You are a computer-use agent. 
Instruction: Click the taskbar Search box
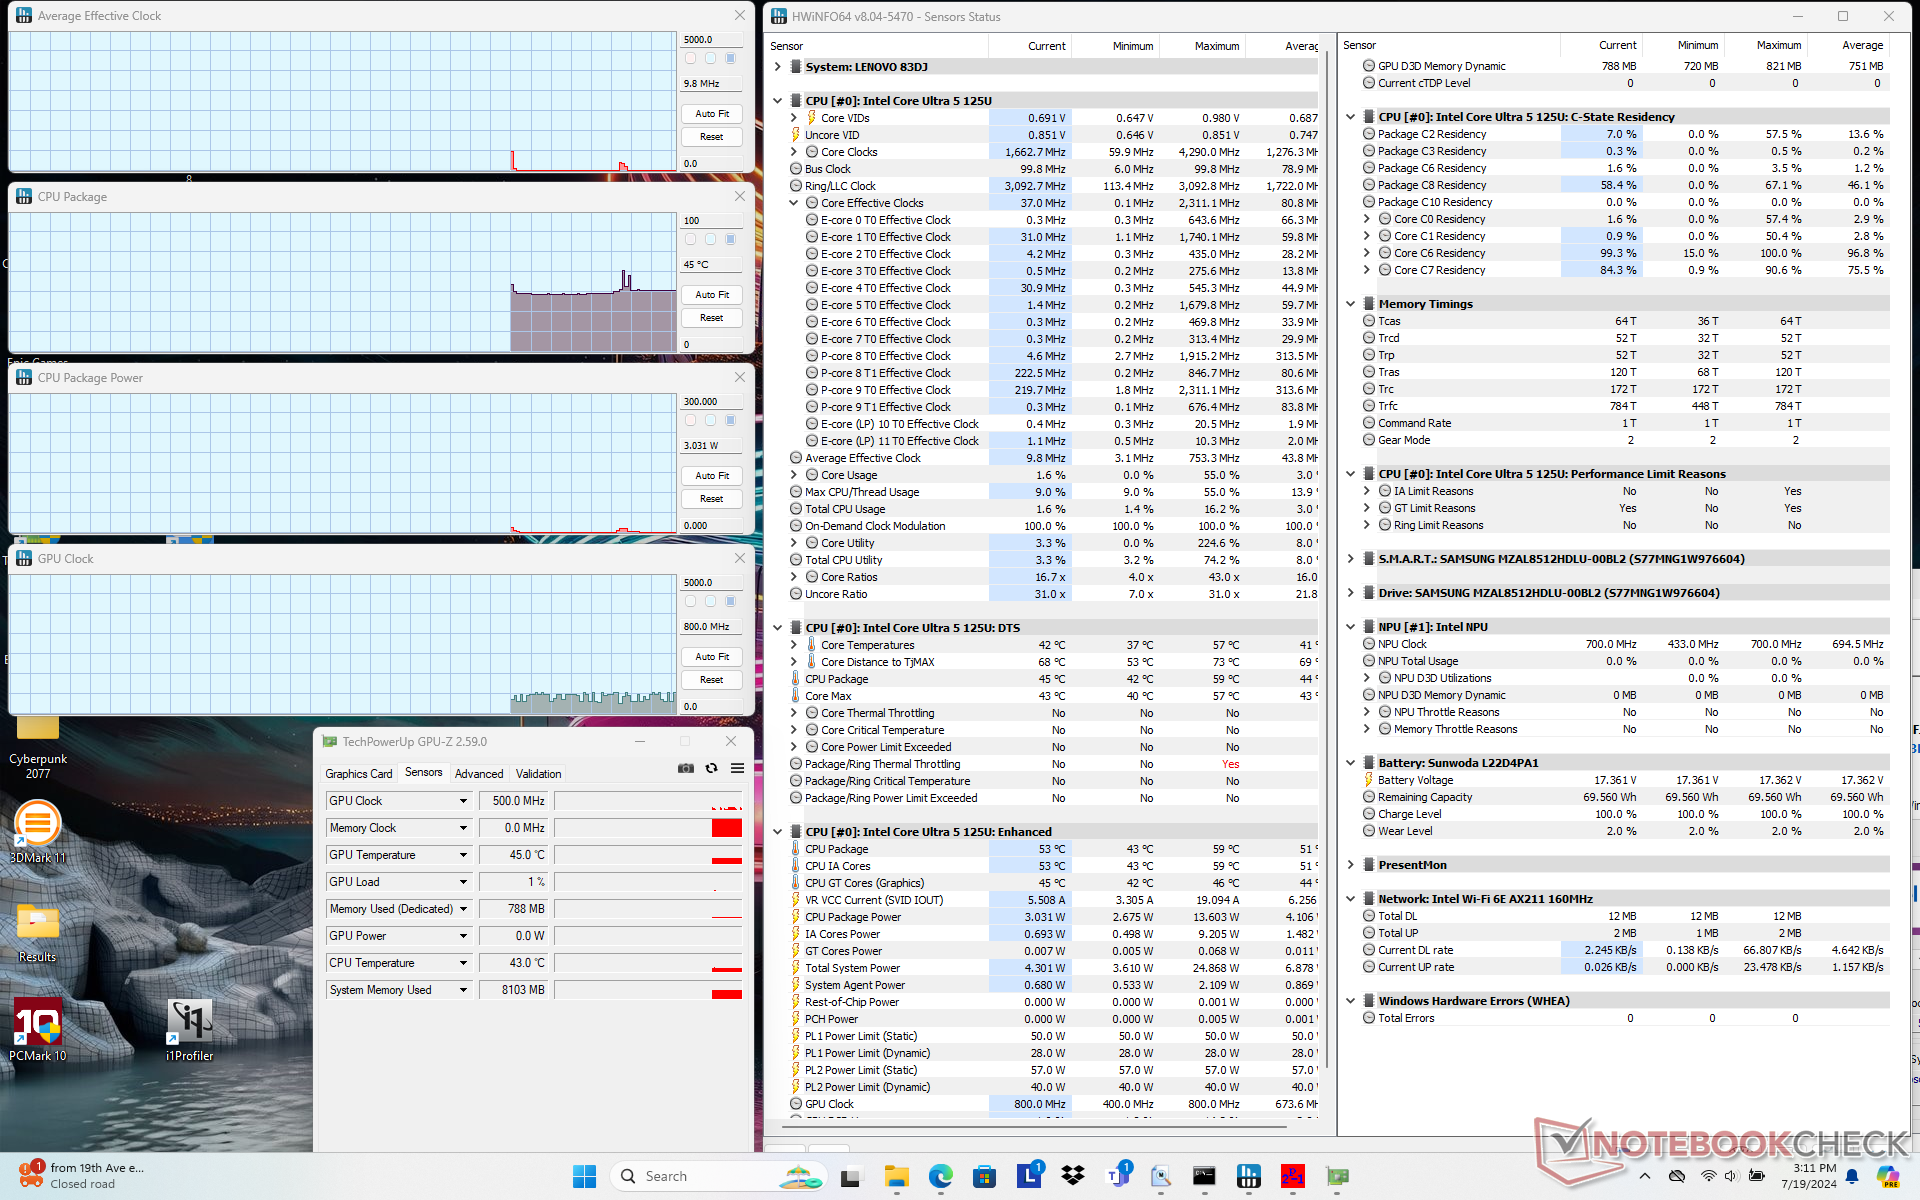[x=666, y=1176]
